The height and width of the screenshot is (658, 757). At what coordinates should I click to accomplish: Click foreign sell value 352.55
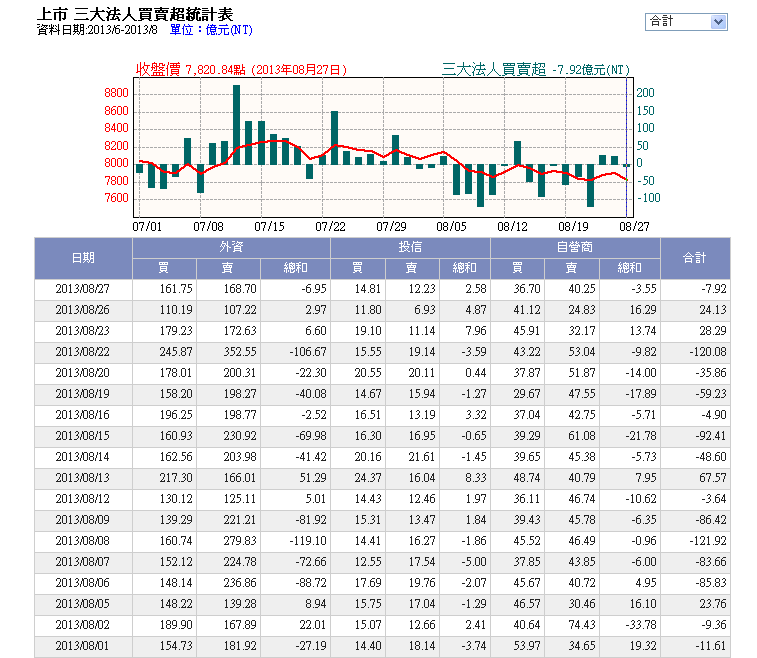coord(240,352)
